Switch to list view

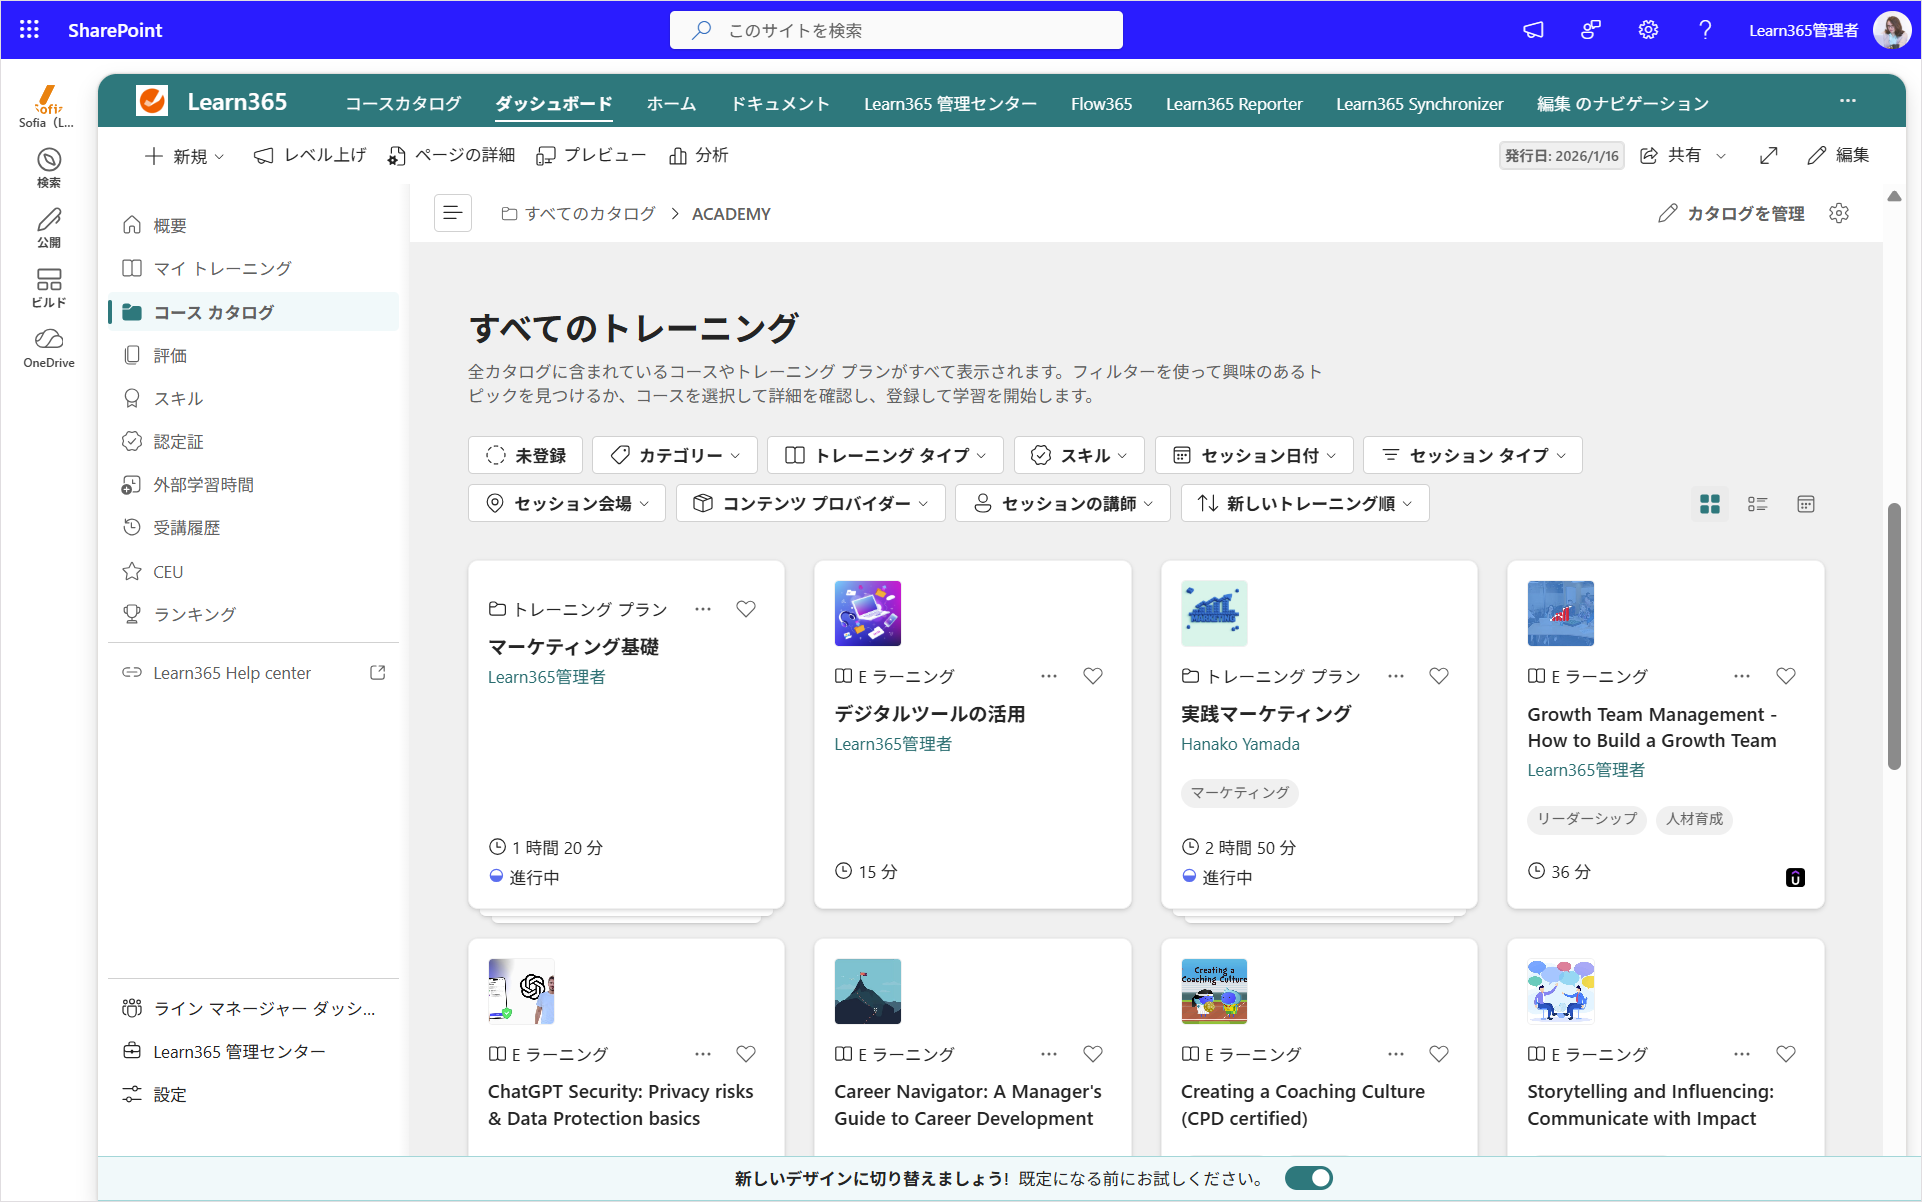(x=1757, y=504)
